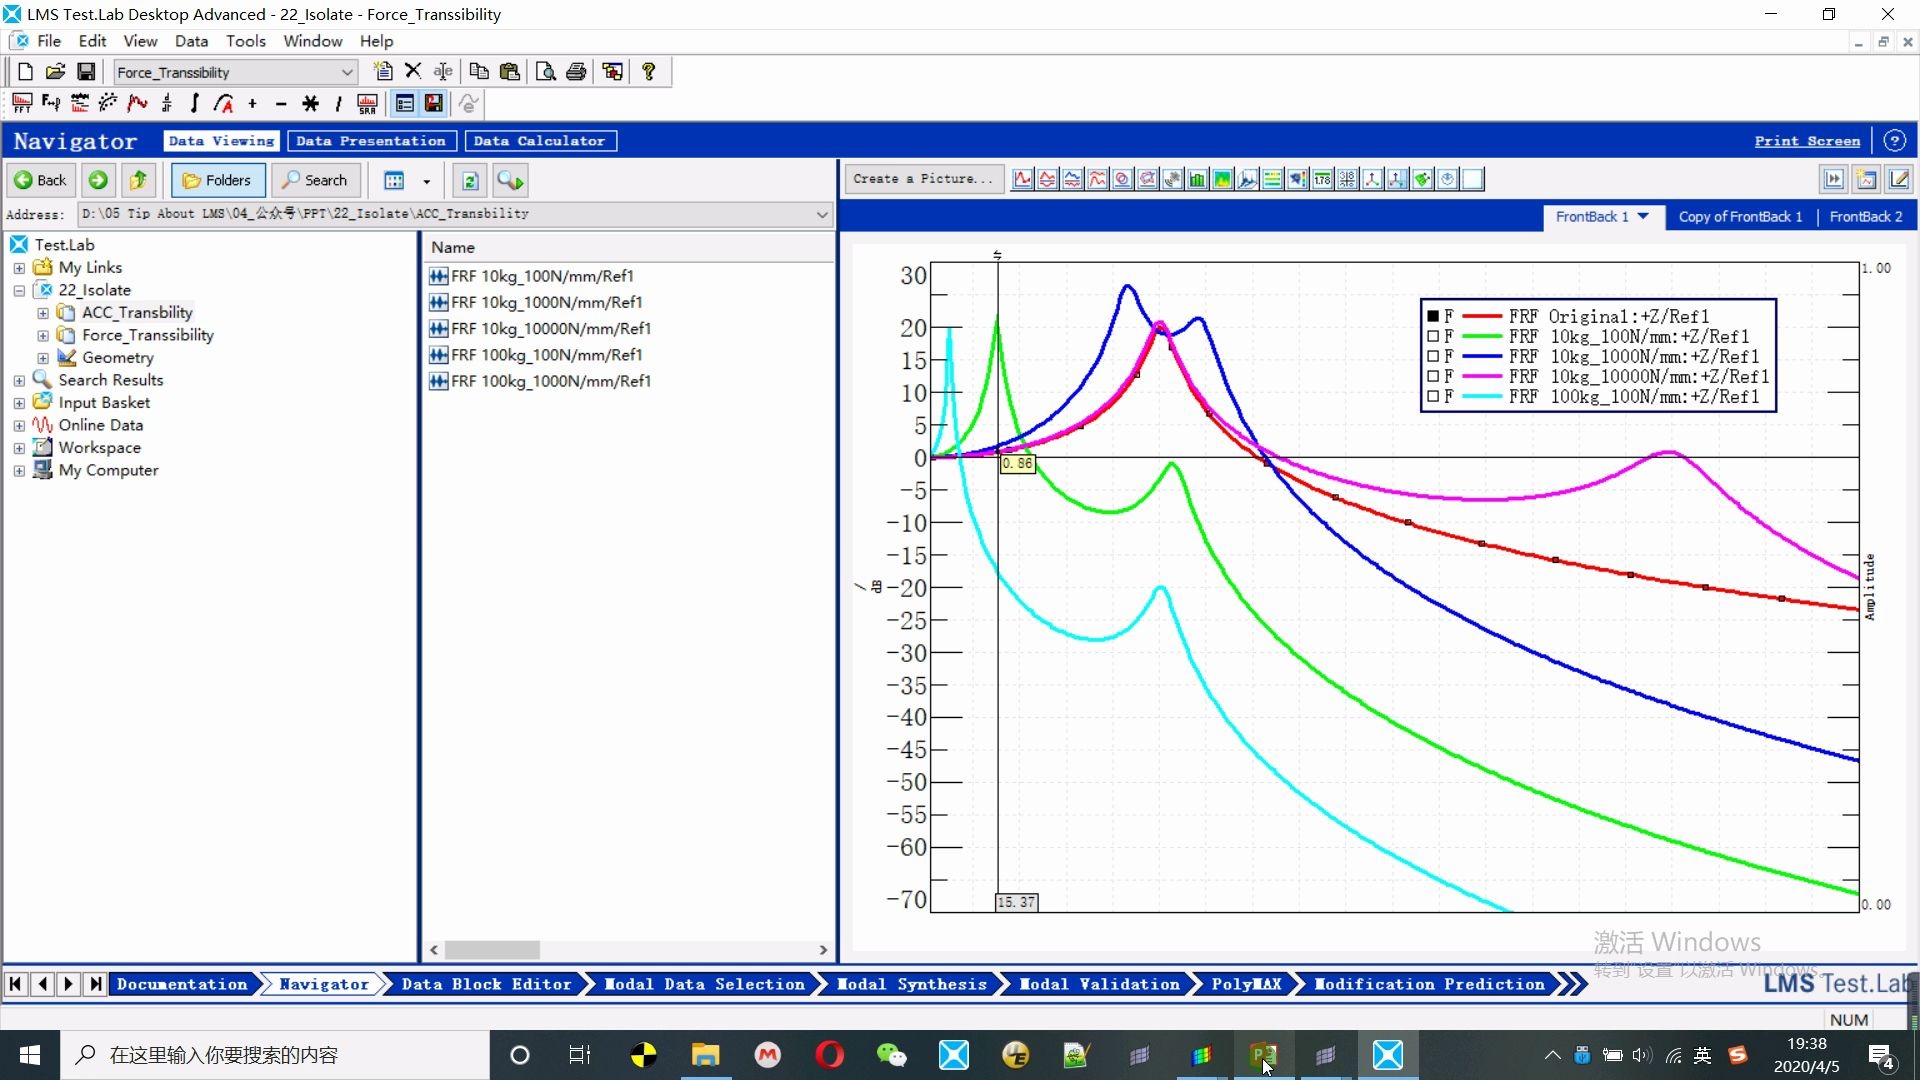Go to the Modal Synthesis workflow step
This screenshot has width=1920, height=1080.
click(x=912, y=984)
